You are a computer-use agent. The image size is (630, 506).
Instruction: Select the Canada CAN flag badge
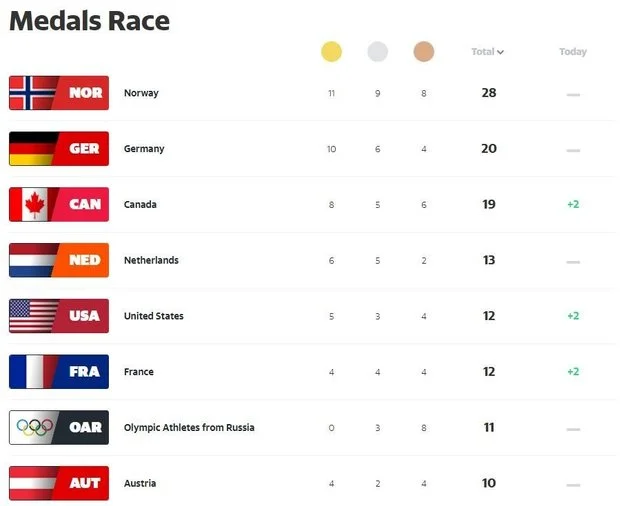point(57,204)
